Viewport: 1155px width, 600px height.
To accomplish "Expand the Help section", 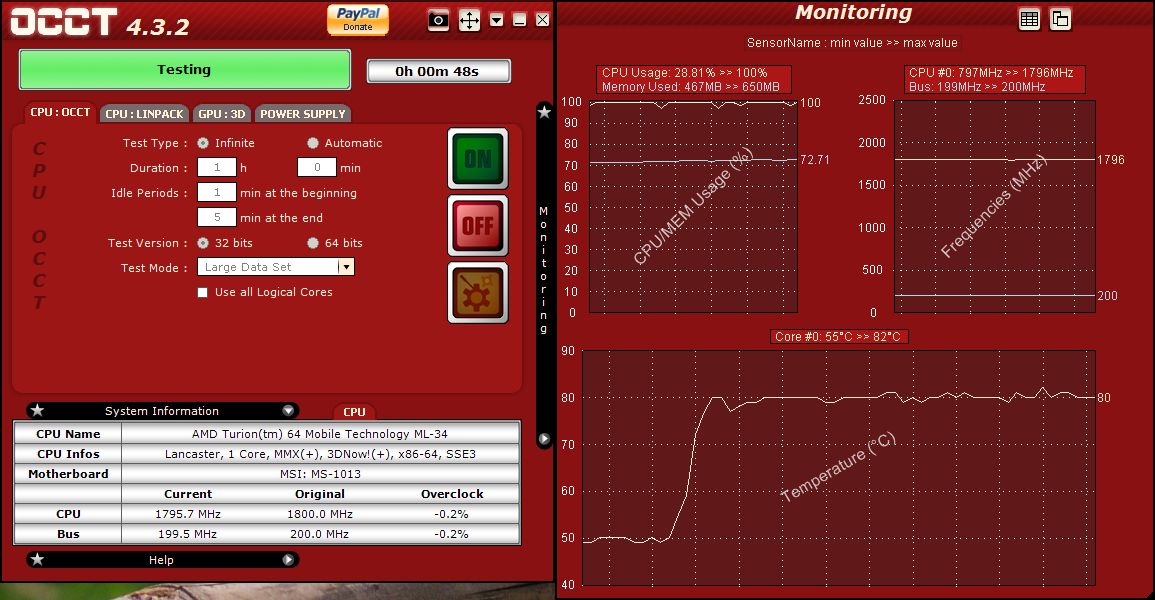I will [288, 560].
